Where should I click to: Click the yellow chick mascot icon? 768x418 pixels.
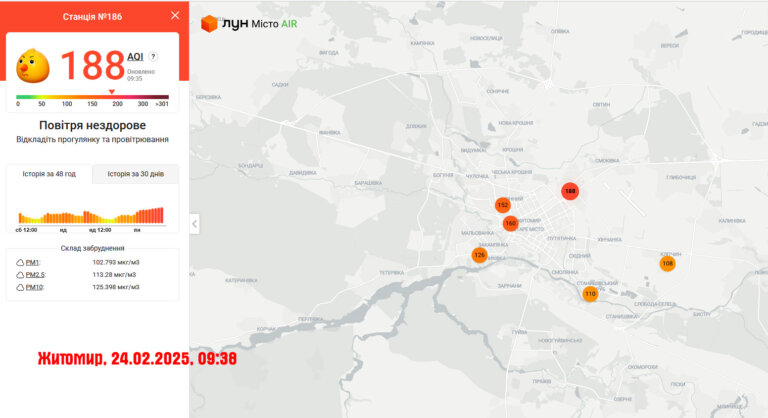pyautogui.click(x=33, y=65)
